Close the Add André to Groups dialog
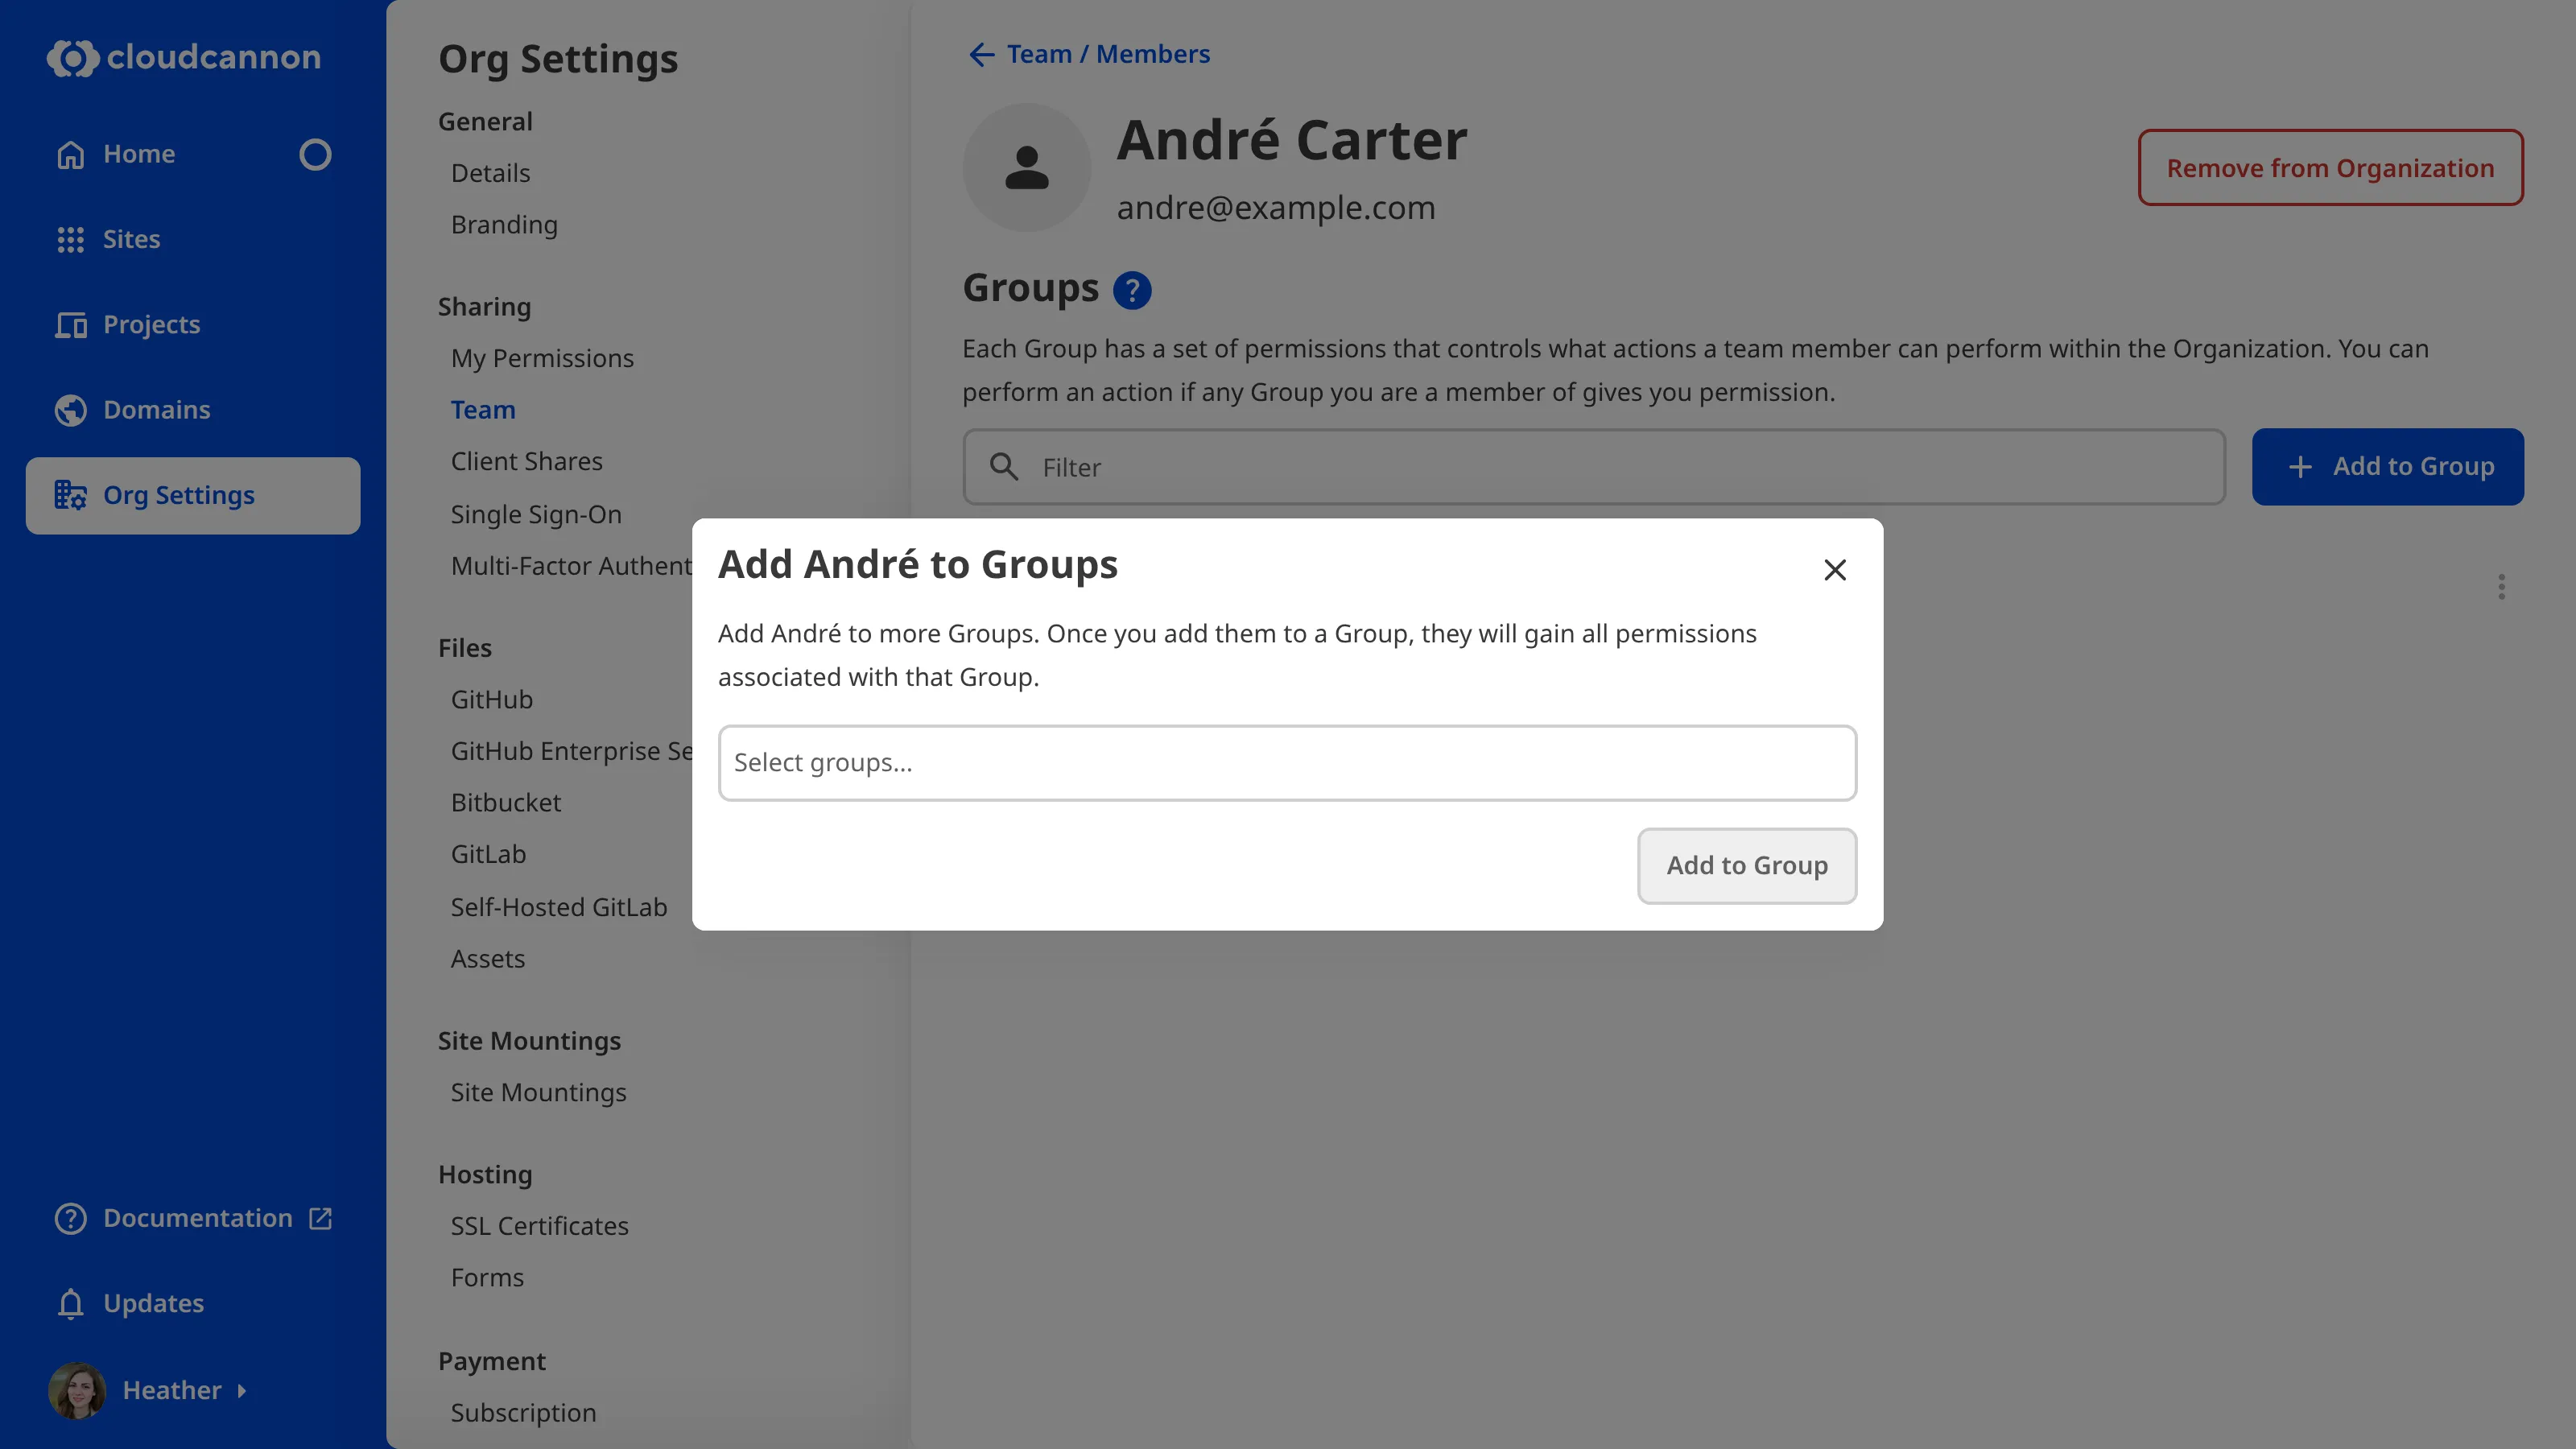Image resolution: width=2576 pixels, height=1449 pixels. tap(1834, 570)
